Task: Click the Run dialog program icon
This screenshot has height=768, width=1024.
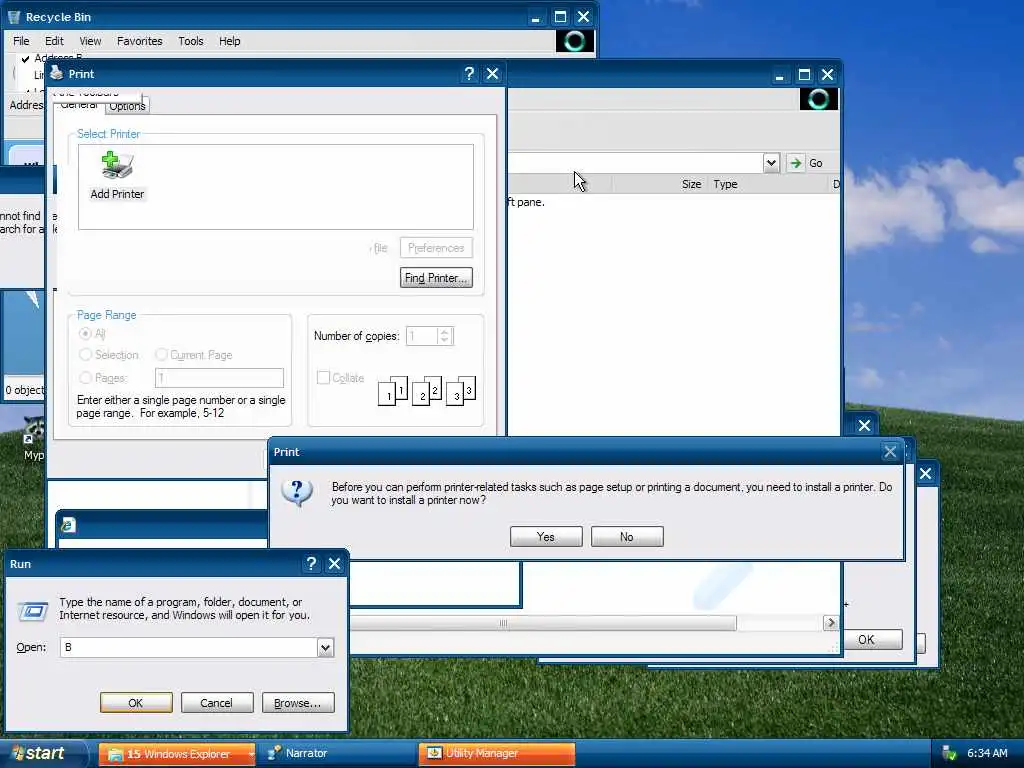Action: tap(33, 611)
